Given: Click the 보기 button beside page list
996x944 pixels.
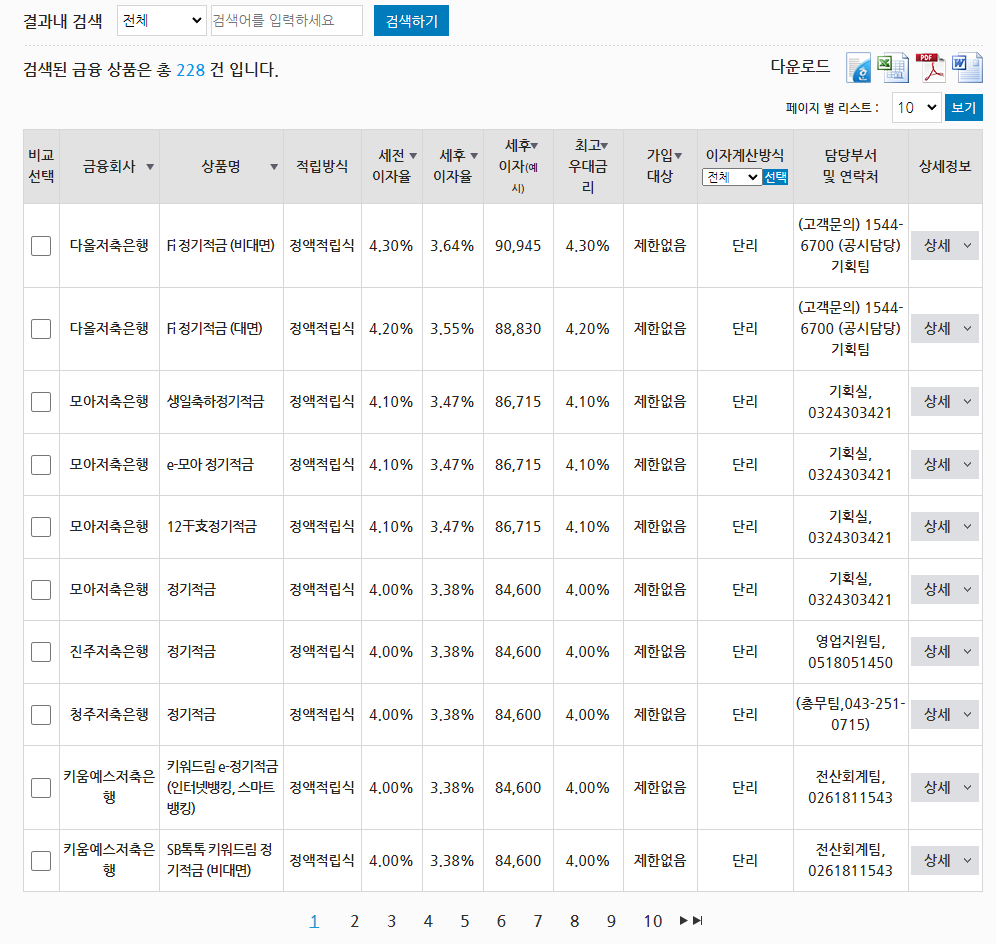Looking at the screenshot, I should 964,108.
